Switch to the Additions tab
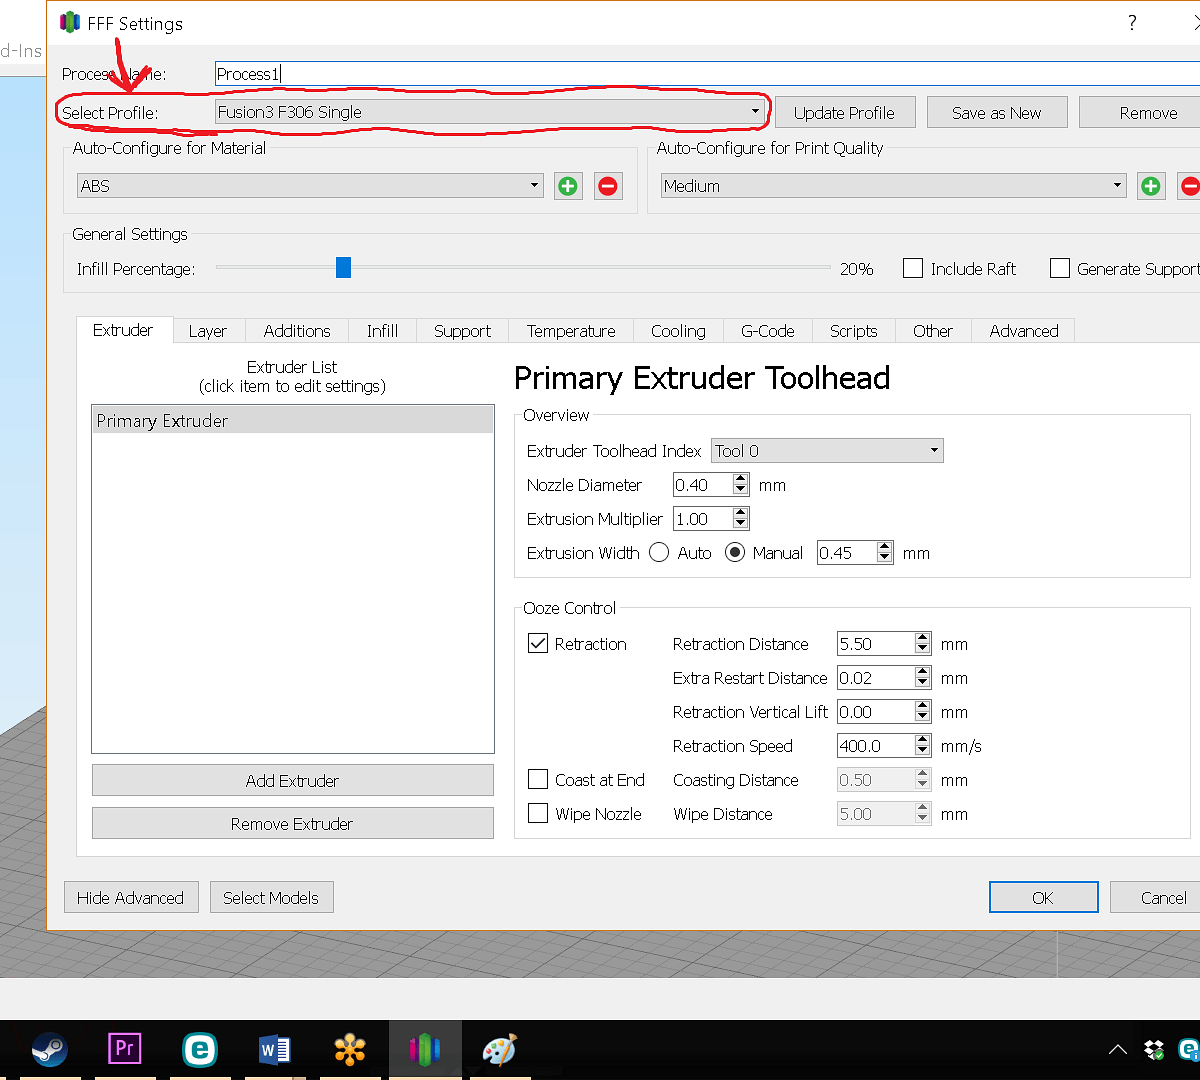This screenshot has height=1080, width=1200. tap(297, 331)
